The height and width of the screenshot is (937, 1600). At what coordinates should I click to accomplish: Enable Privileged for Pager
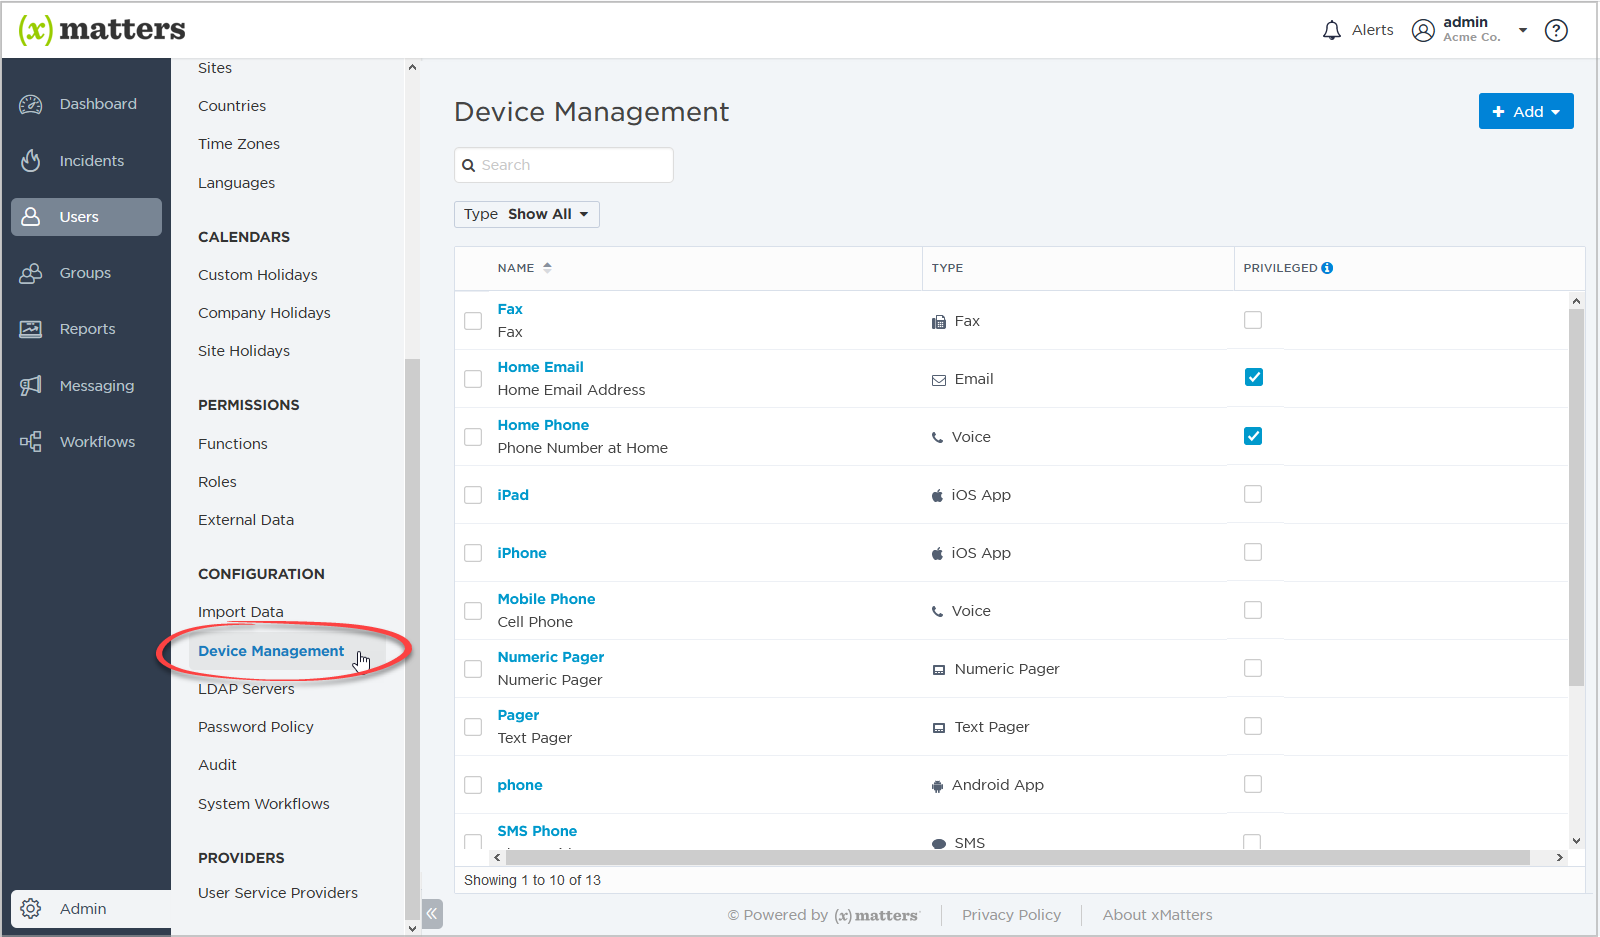[x=1253, y=726]
